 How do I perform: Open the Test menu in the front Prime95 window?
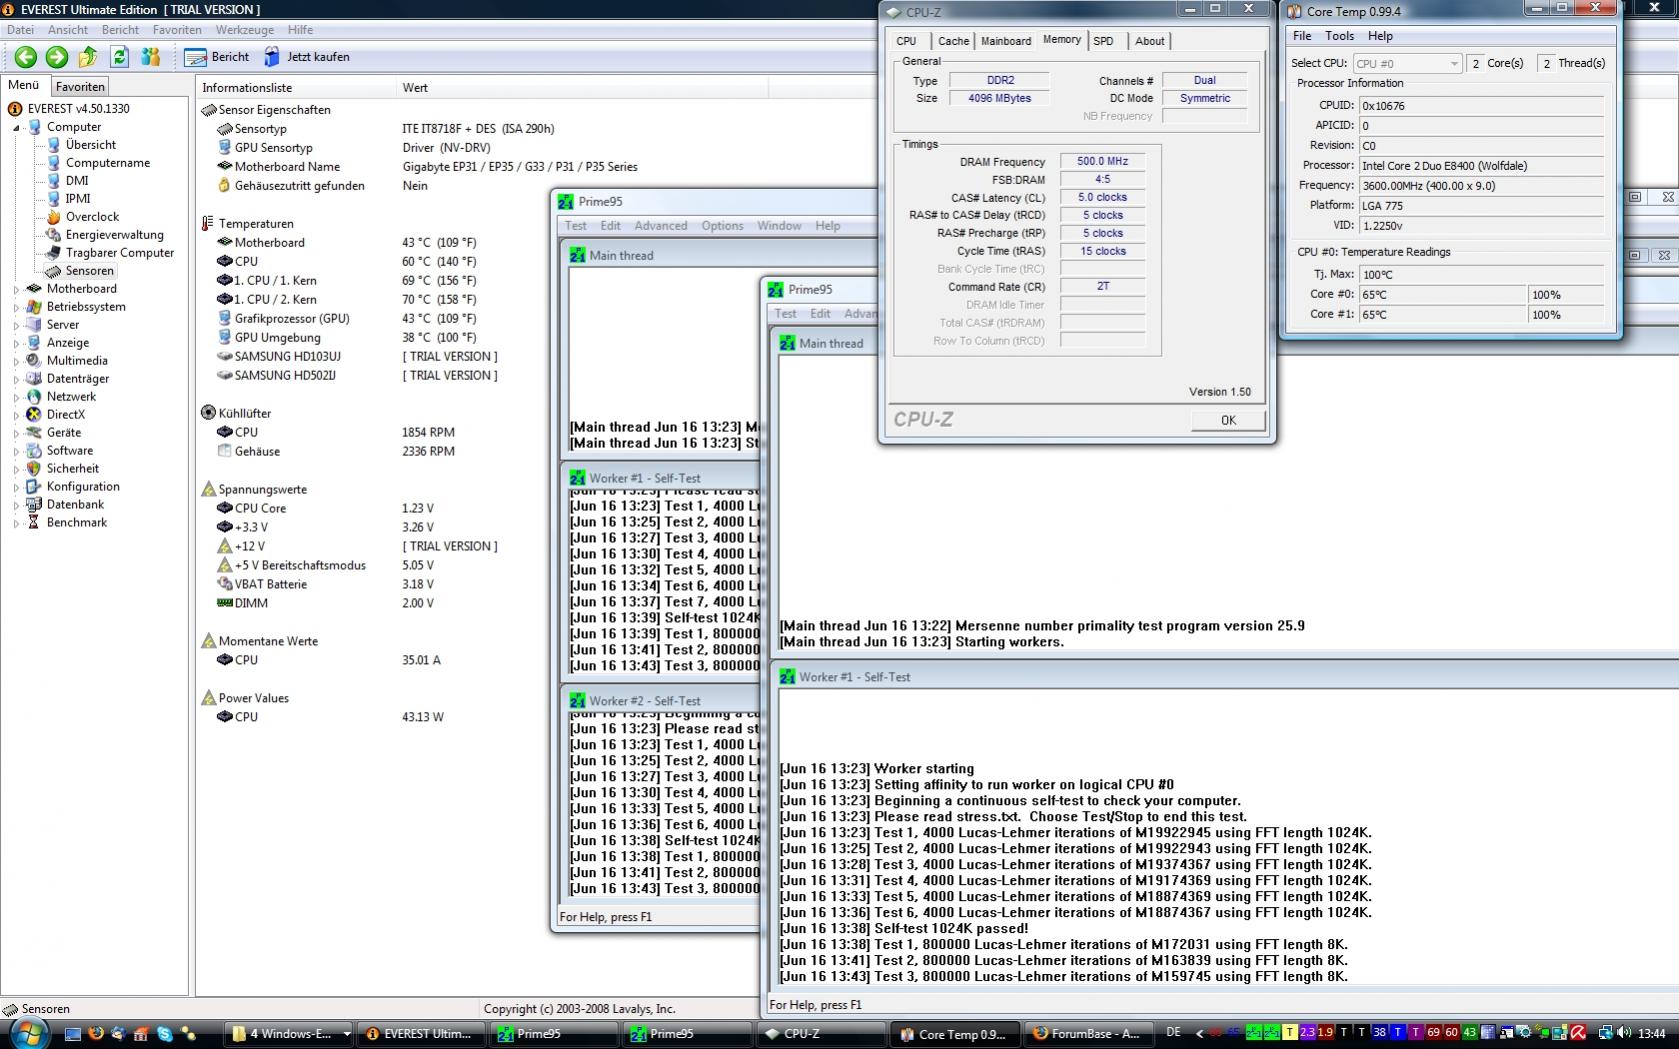(x=785, y=314)
